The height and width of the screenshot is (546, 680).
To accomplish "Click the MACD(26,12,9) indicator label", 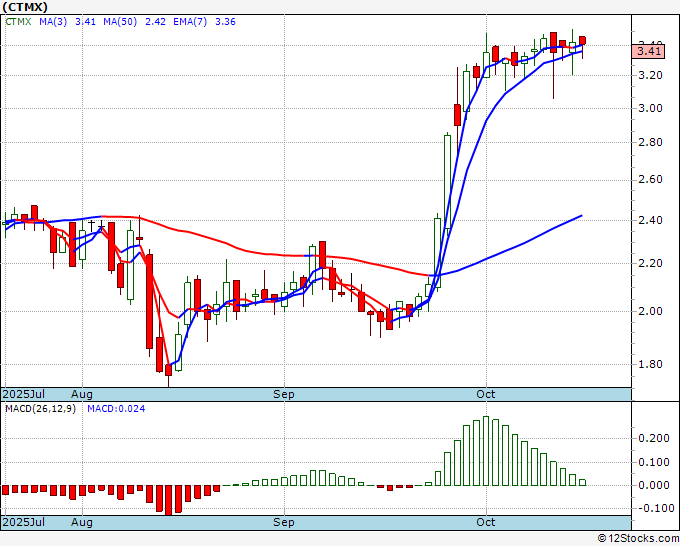I will coord(40,409).
